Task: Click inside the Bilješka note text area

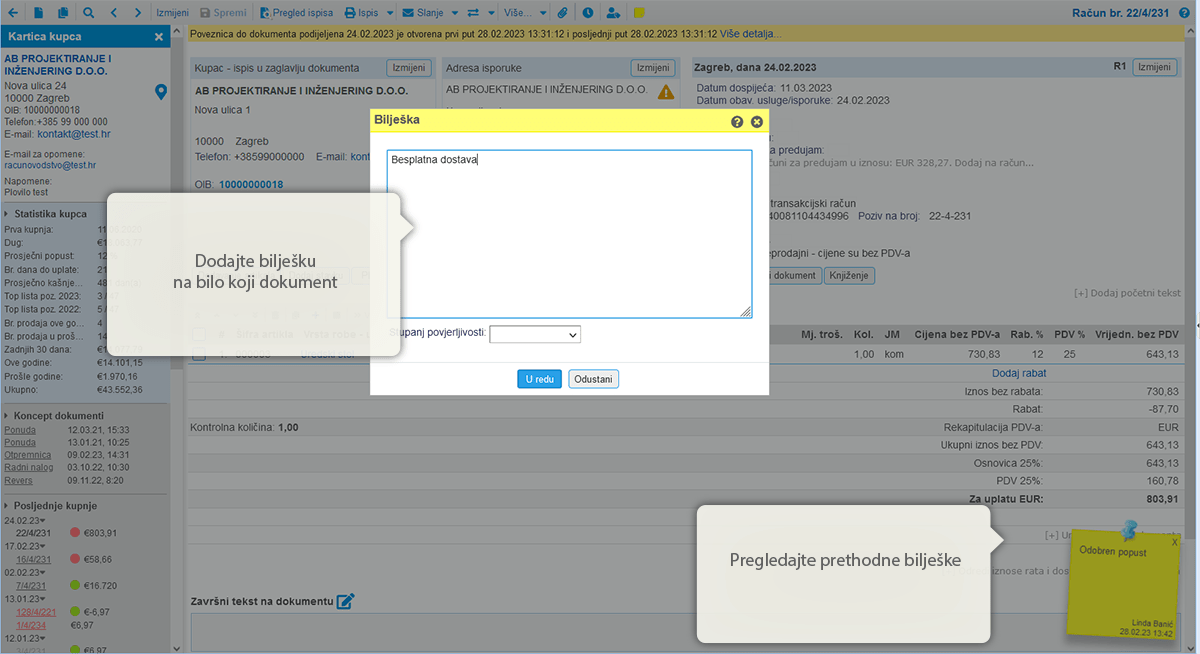Action: (x=569, y=240)
